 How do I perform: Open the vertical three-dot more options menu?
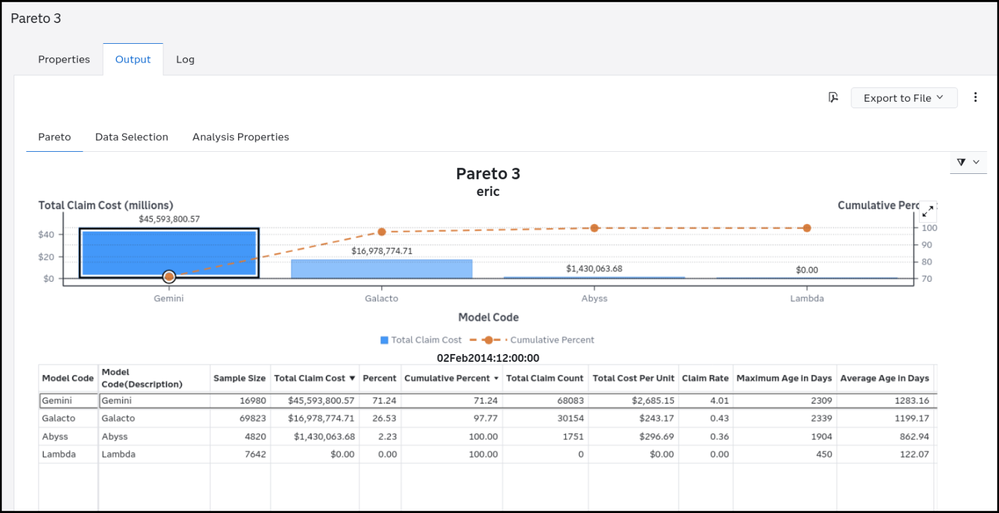975,98
